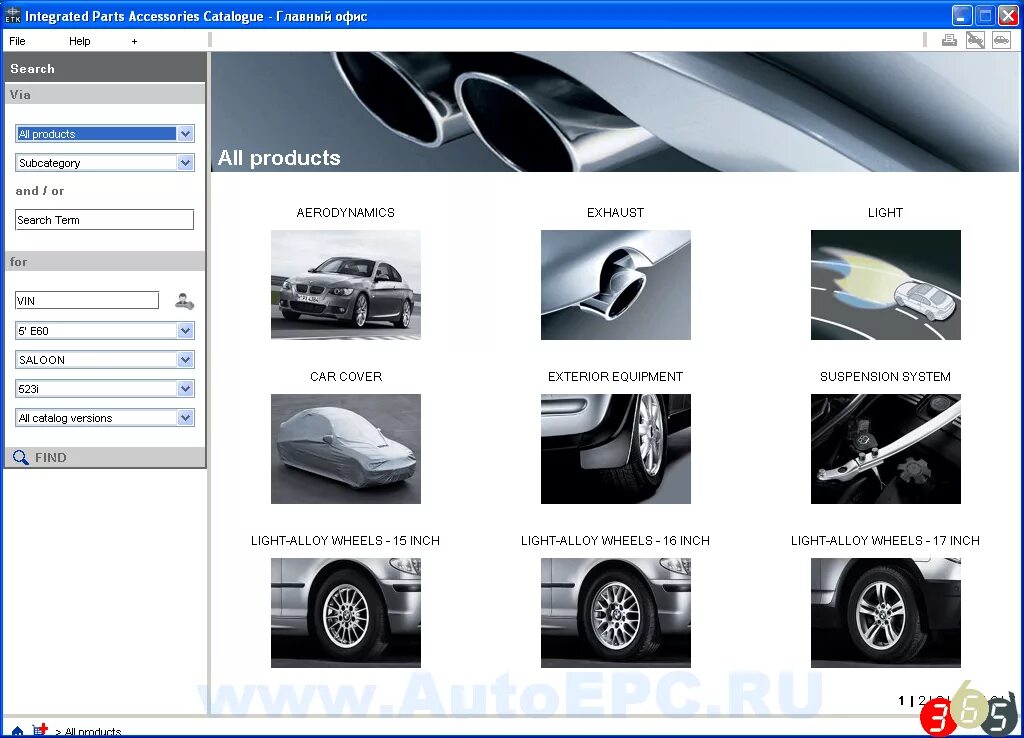Select the crossed-out car icon
The image size is (1024, 738).
tap(974, 39)
